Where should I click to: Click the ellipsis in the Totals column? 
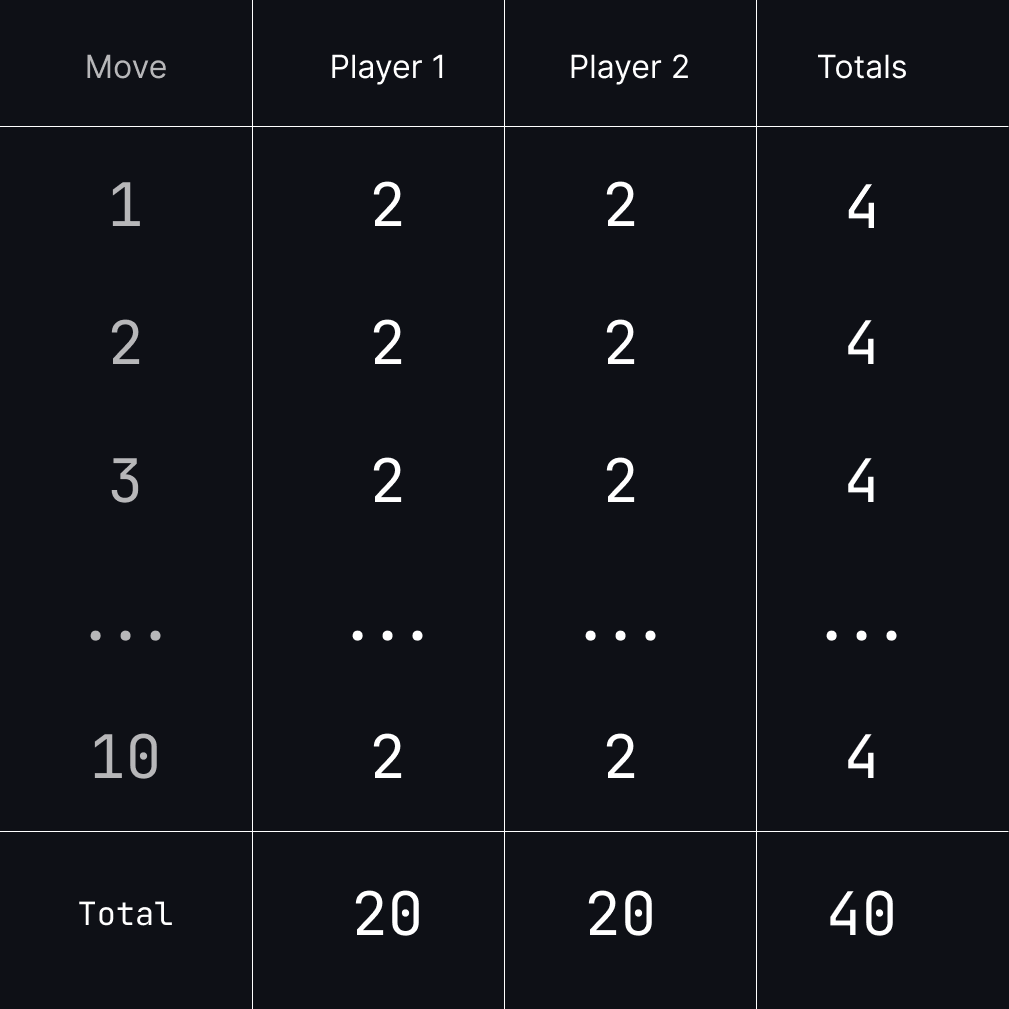(x=862, y=635)
